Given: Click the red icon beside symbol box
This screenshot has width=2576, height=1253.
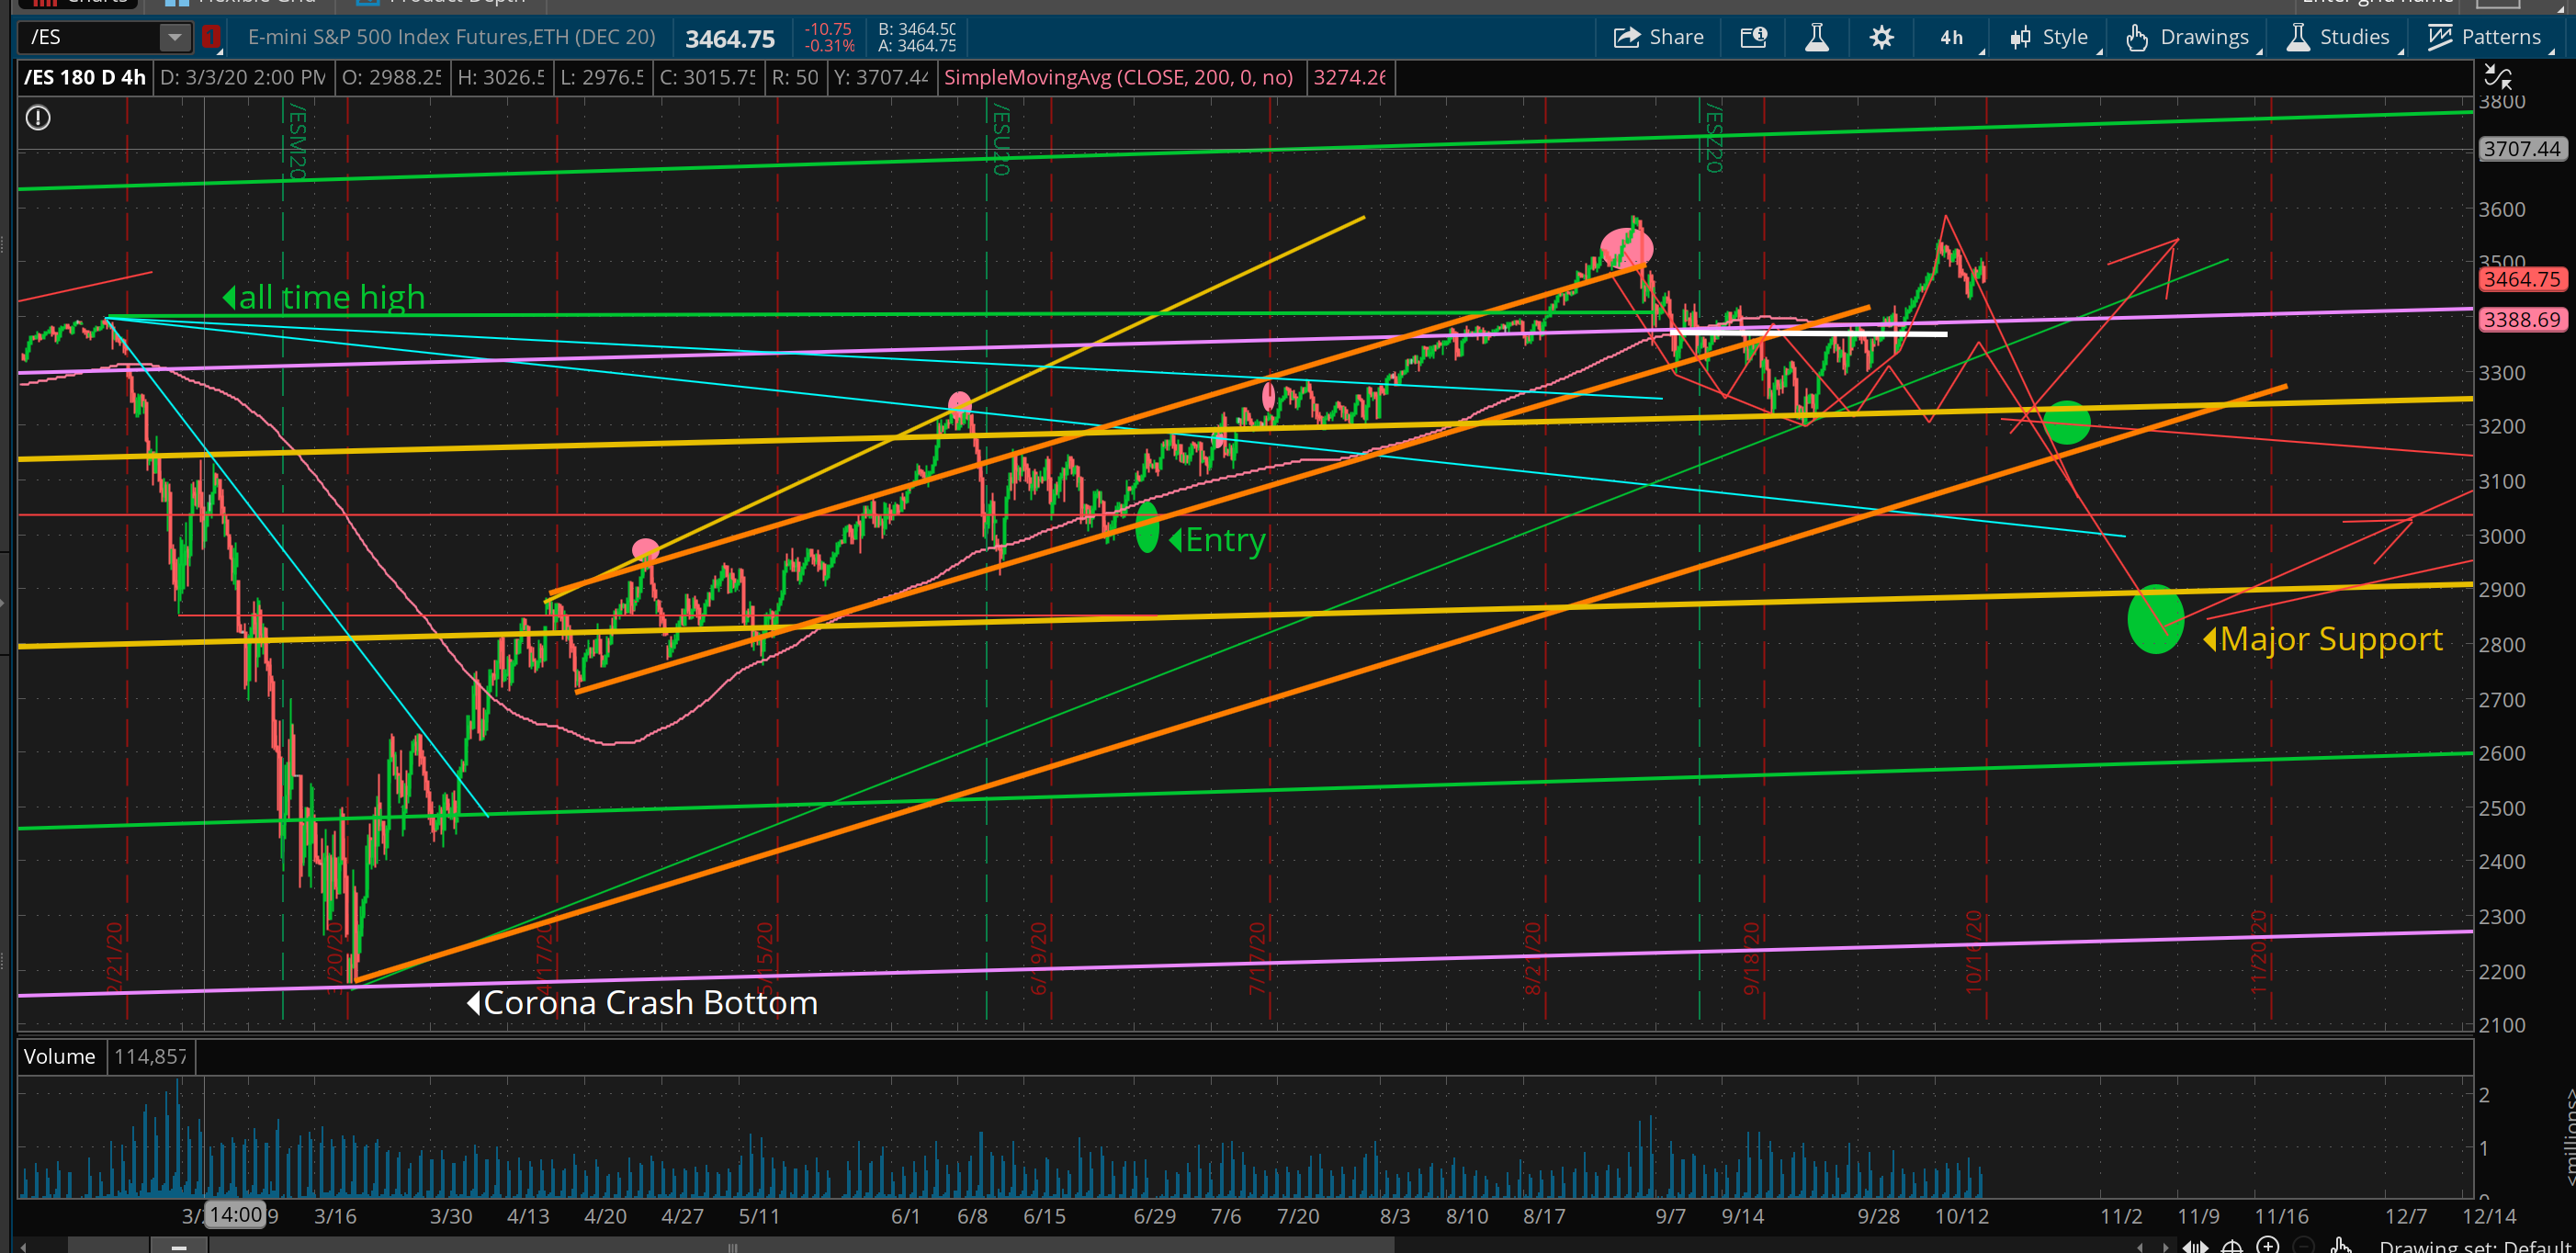Looking at the screenshot, I should tap(210, 37).
